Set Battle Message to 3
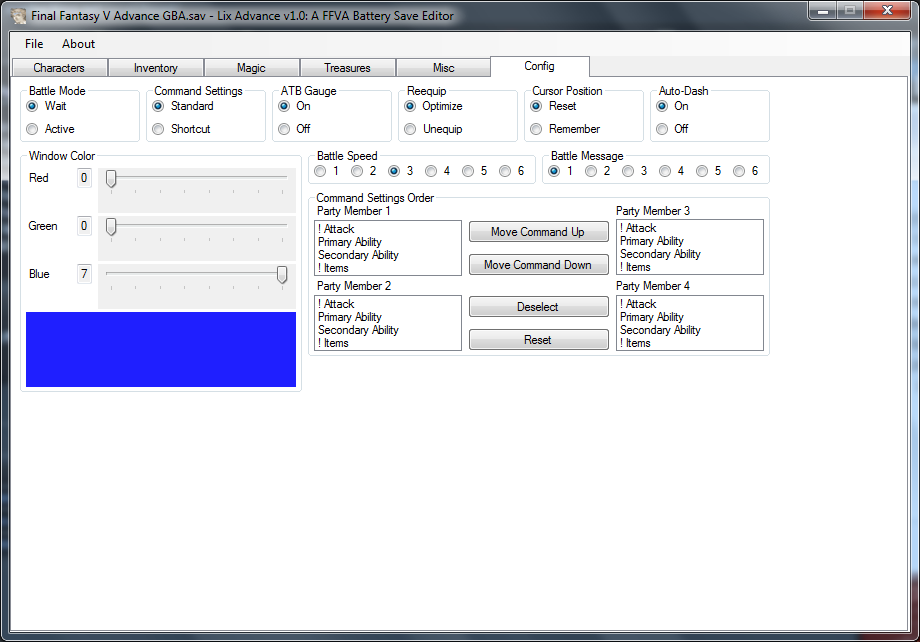This screenshot has height=642, width=920. point(635,171)
